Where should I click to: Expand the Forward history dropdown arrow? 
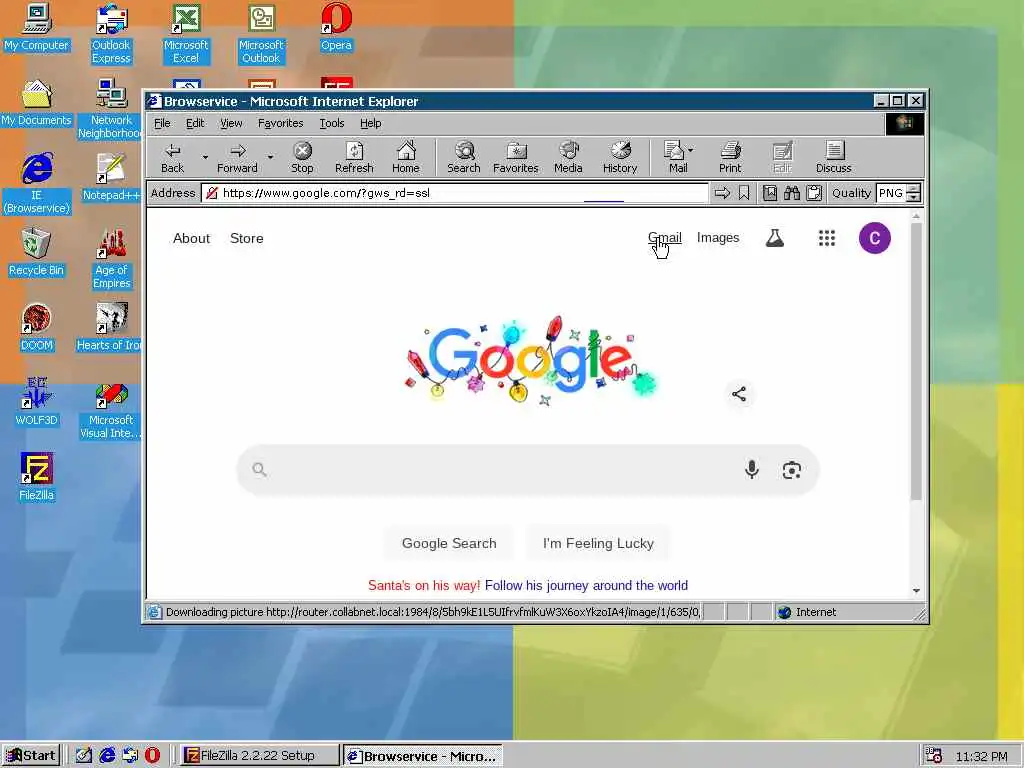[x=270, y=157]
